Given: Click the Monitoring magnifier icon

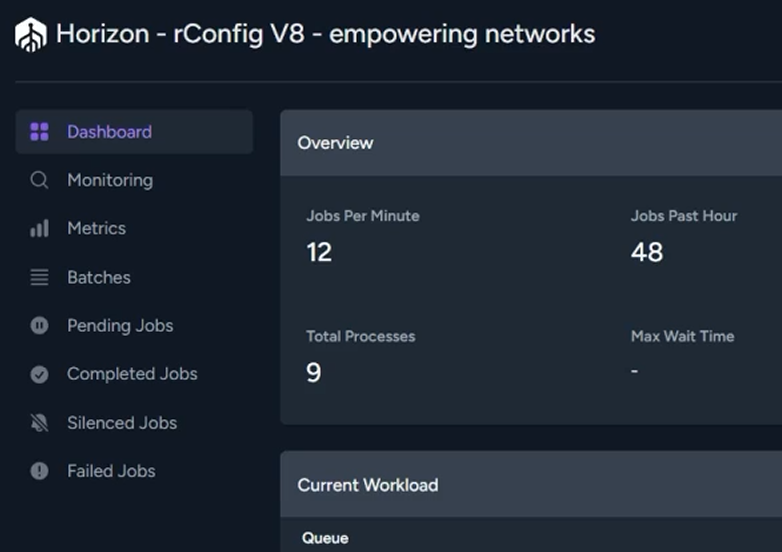Looking at the screenshot, I should tap(39, 180).
